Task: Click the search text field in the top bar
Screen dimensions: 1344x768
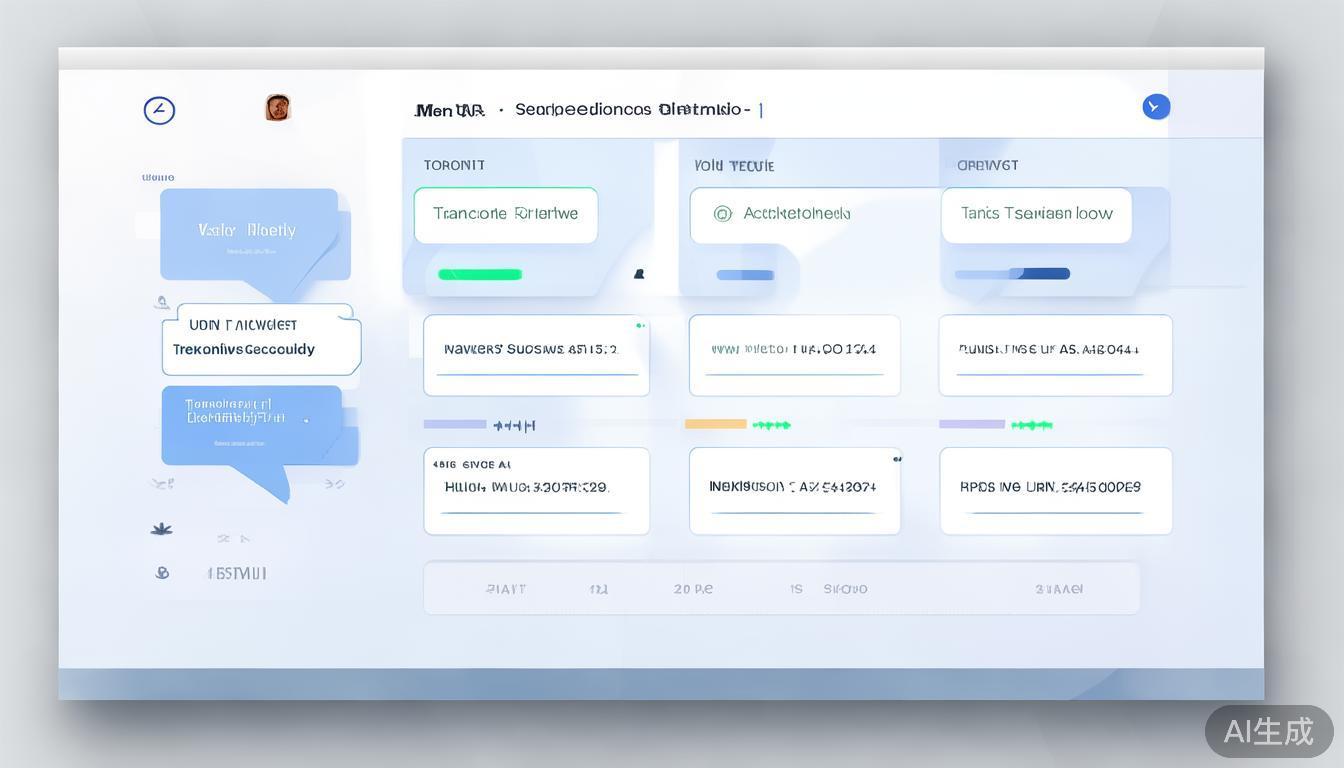Action: (631, 109)
